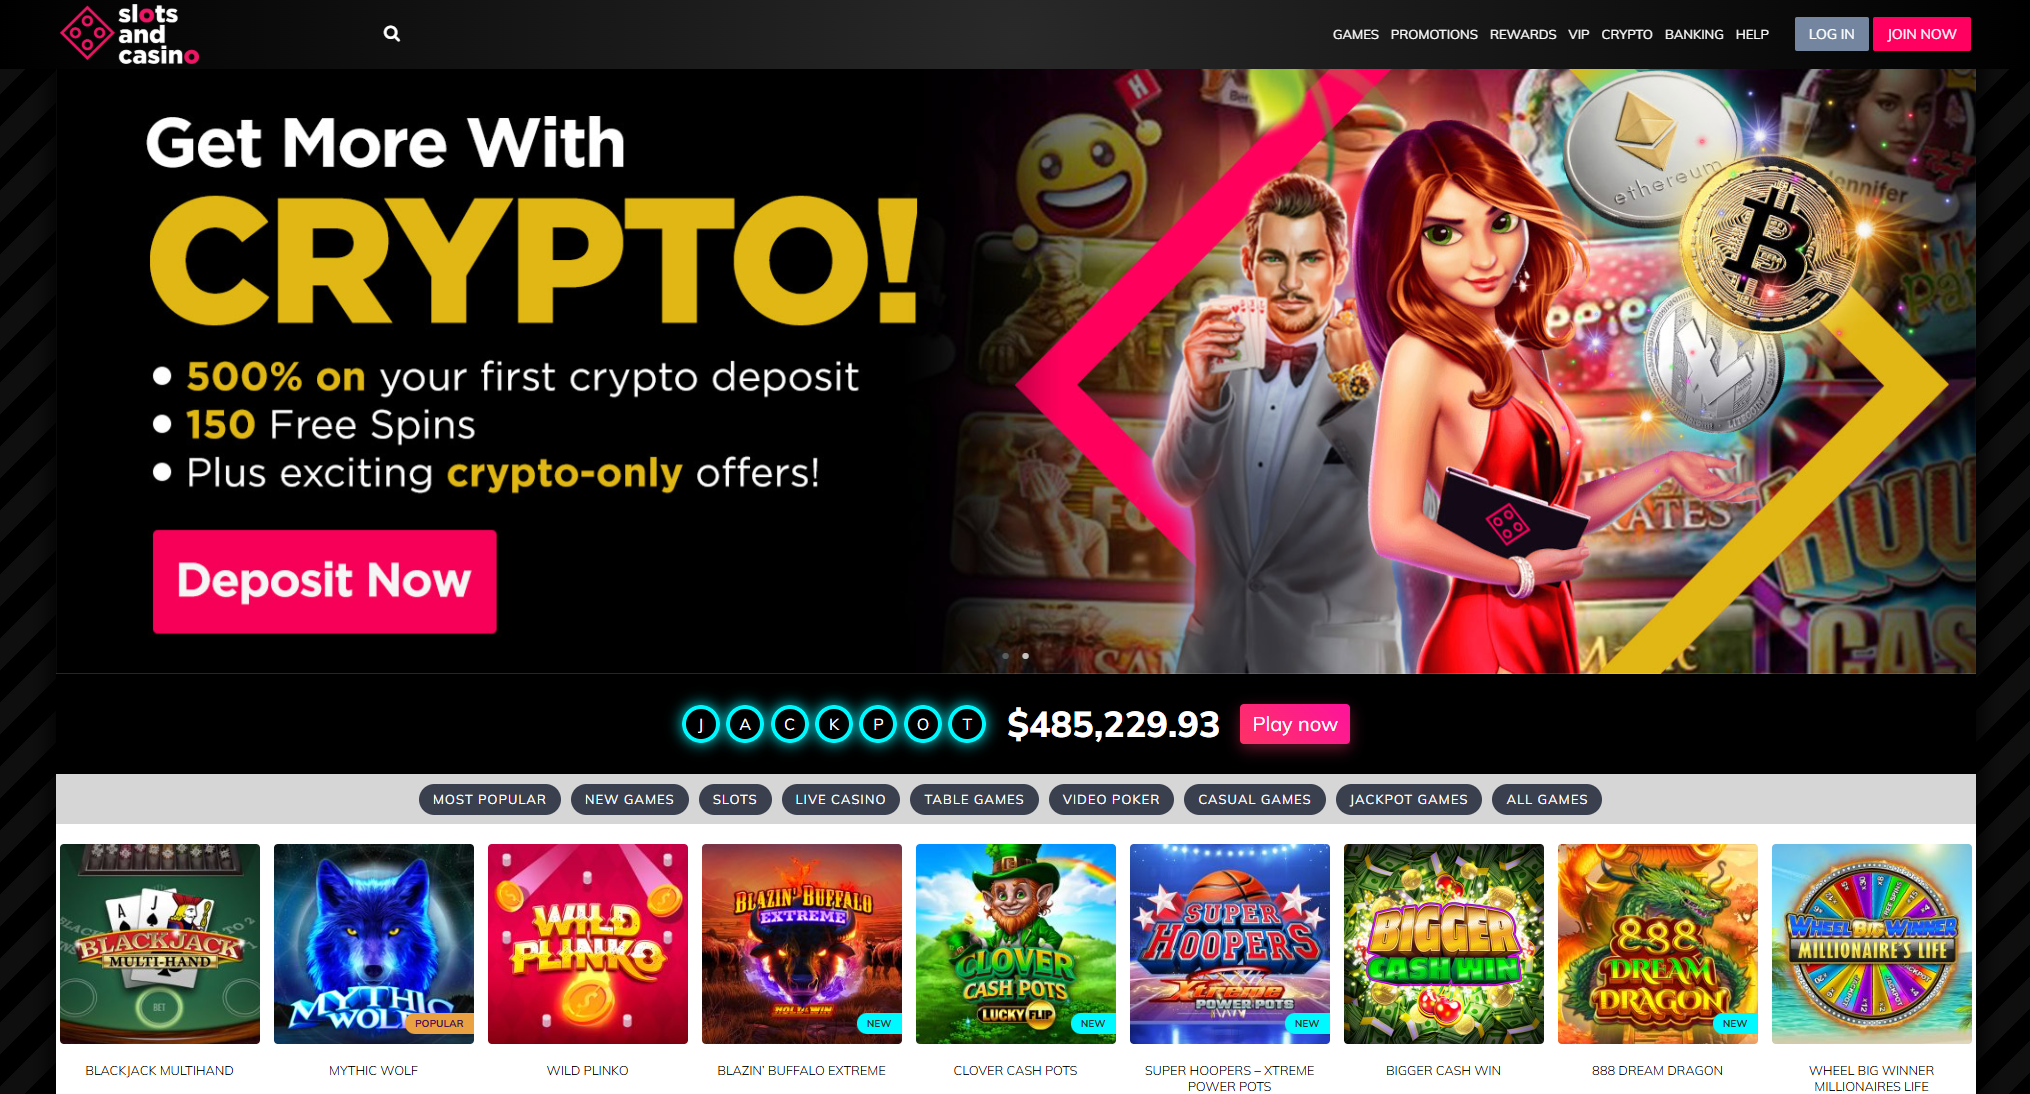Open the Crypto navigation link
This screenshot has width=2030, height=1094.
(1626, 34)
